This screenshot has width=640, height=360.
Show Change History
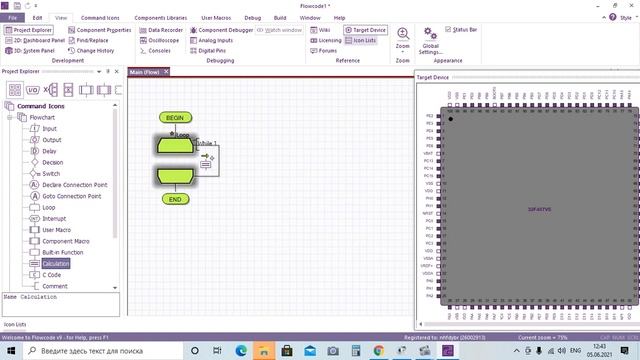91,51
